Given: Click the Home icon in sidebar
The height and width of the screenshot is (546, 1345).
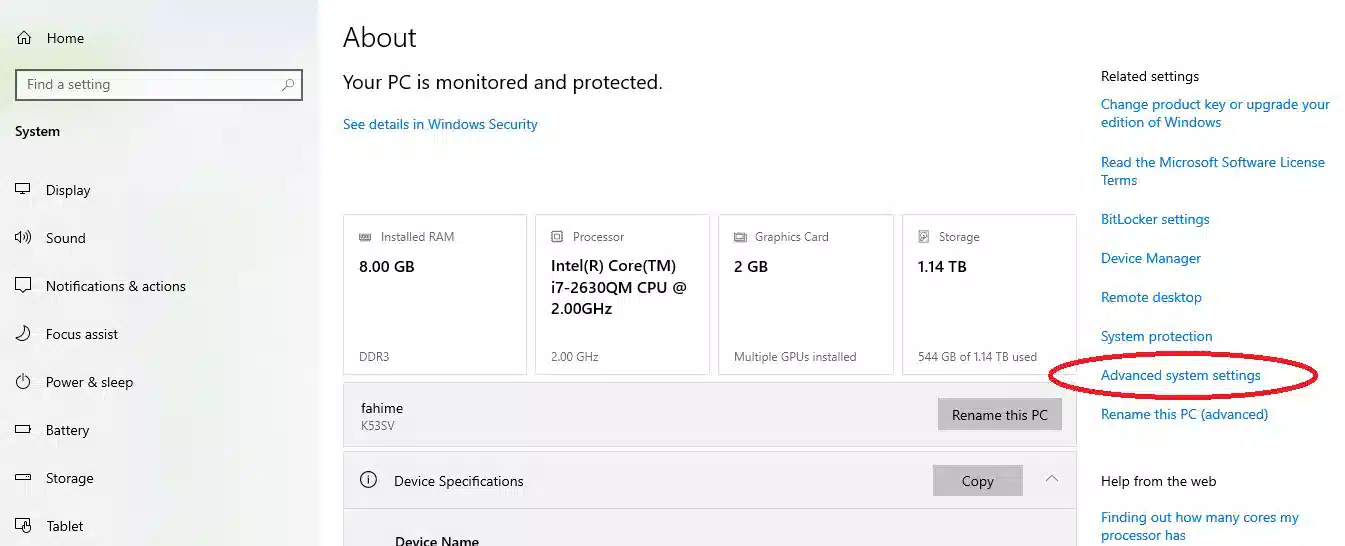Looking at the screenshot, I should coord(25,38).
